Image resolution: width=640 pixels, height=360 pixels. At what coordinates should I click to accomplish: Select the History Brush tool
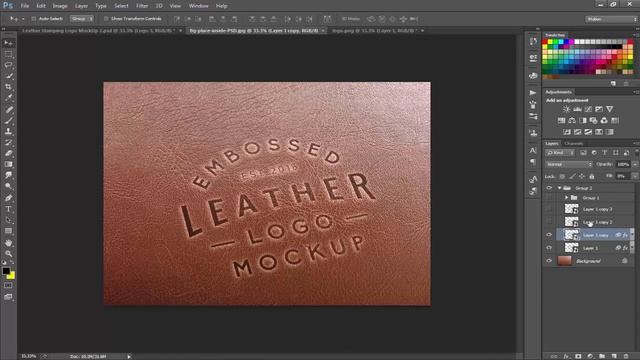[8, 142]
